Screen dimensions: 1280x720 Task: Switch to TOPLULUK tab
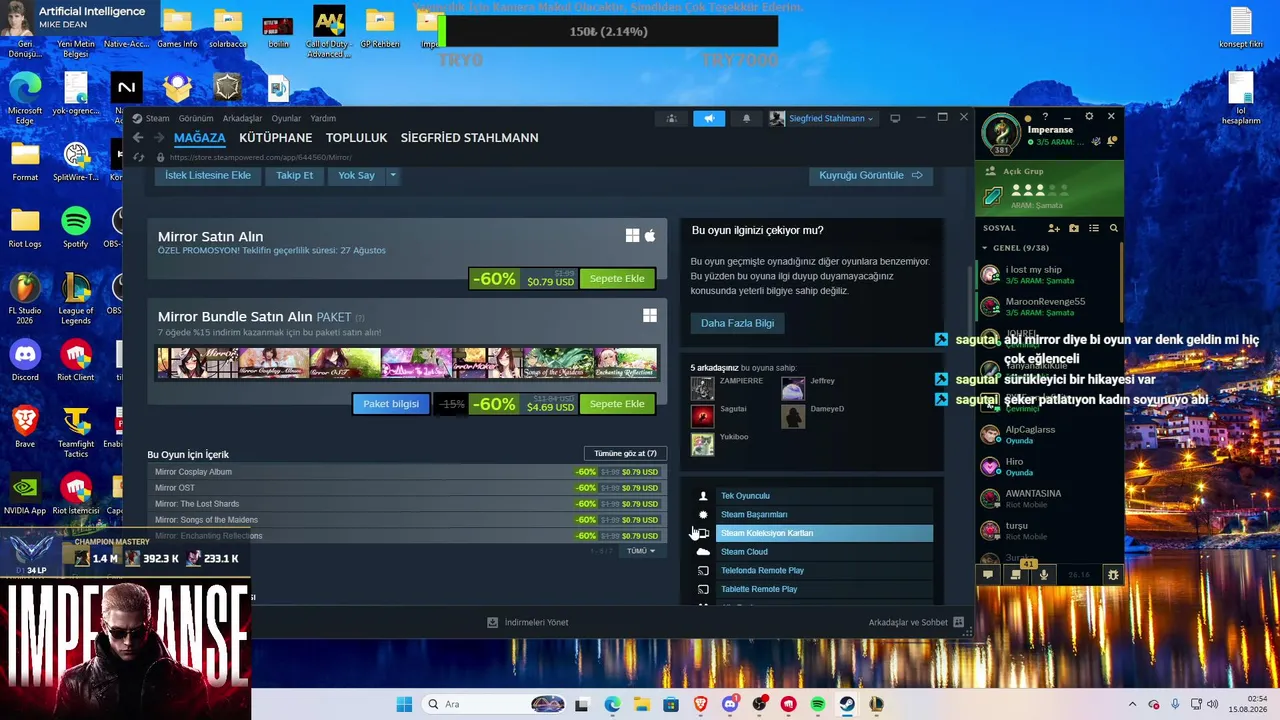pyautogui.click(x=356, y=138)
